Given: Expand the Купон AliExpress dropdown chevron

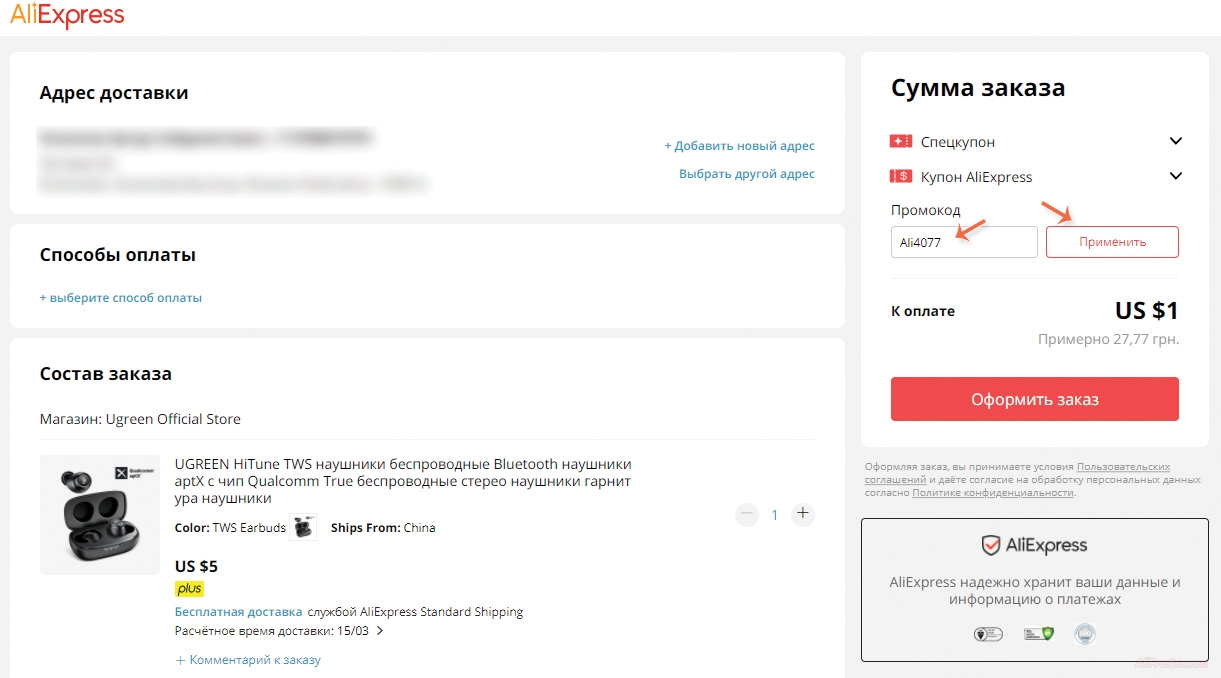Looking at the screenshot, I should coord(1175,177).
